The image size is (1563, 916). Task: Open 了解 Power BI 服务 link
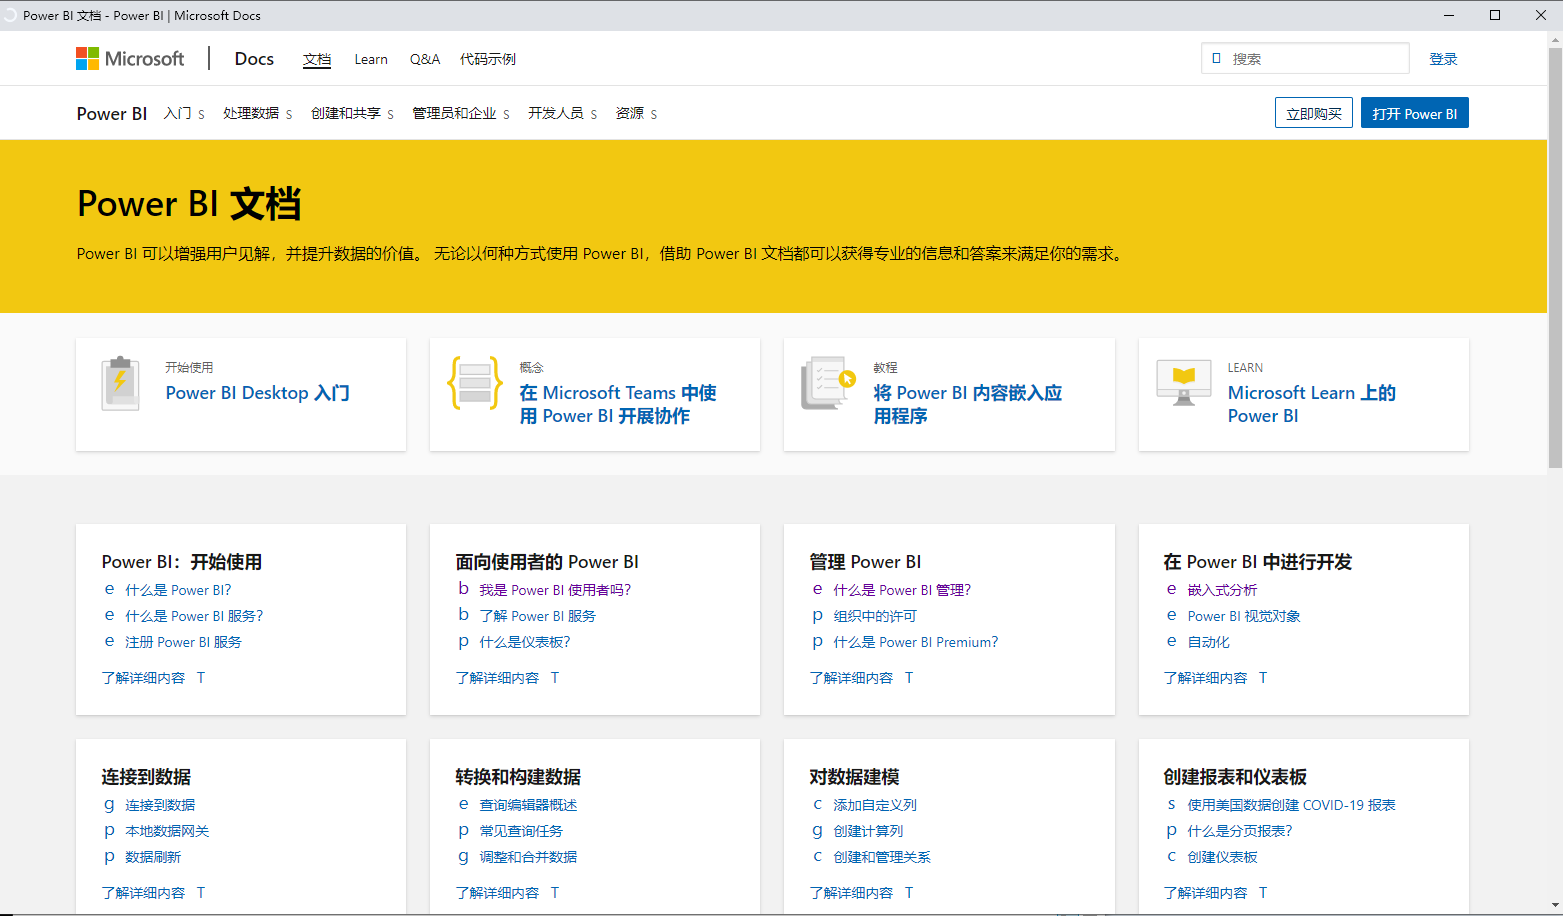pos(537,616)
